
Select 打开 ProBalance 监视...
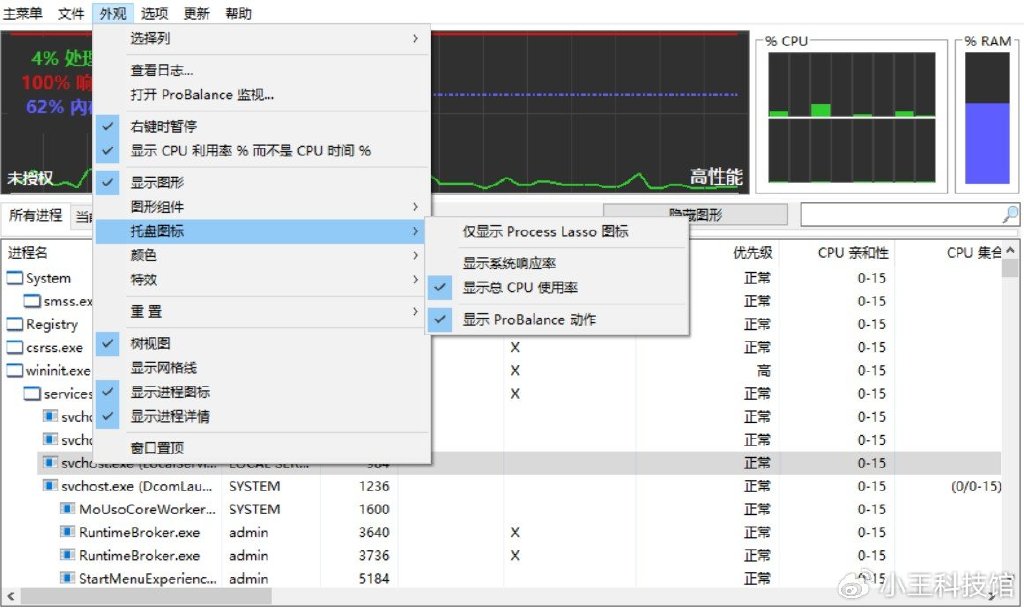(262, 95)
